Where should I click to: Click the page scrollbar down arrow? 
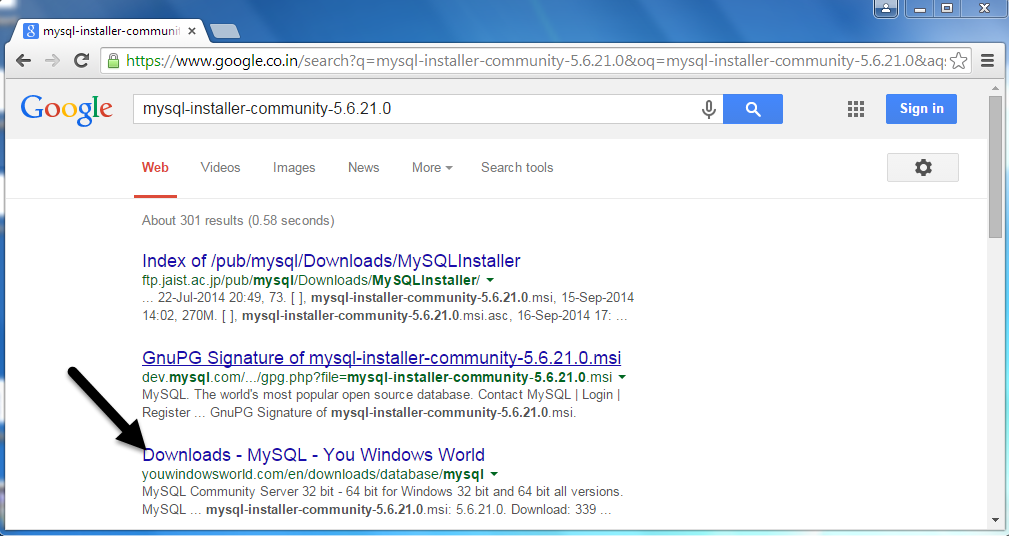tap(996, 520)
